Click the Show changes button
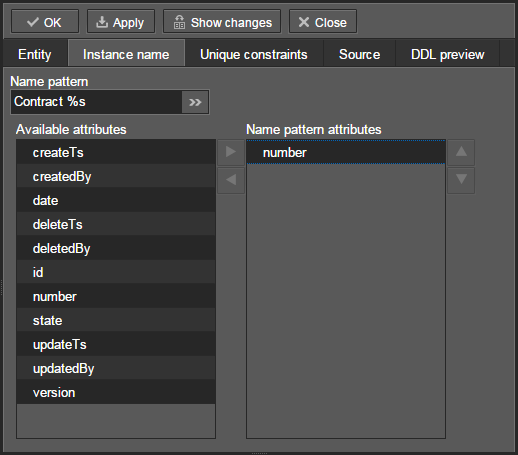Screen dimensions: 518x455 [222, 21]
